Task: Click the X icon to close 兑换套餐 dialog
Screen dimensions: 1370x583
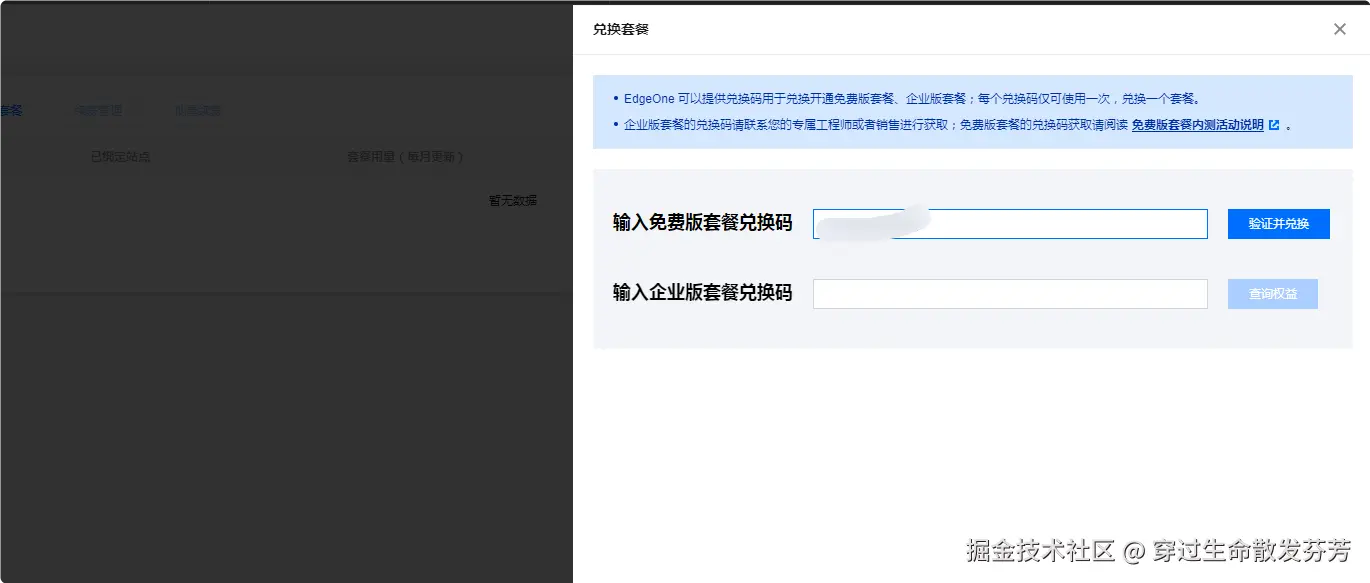Action: click(x=1339, y=29)
